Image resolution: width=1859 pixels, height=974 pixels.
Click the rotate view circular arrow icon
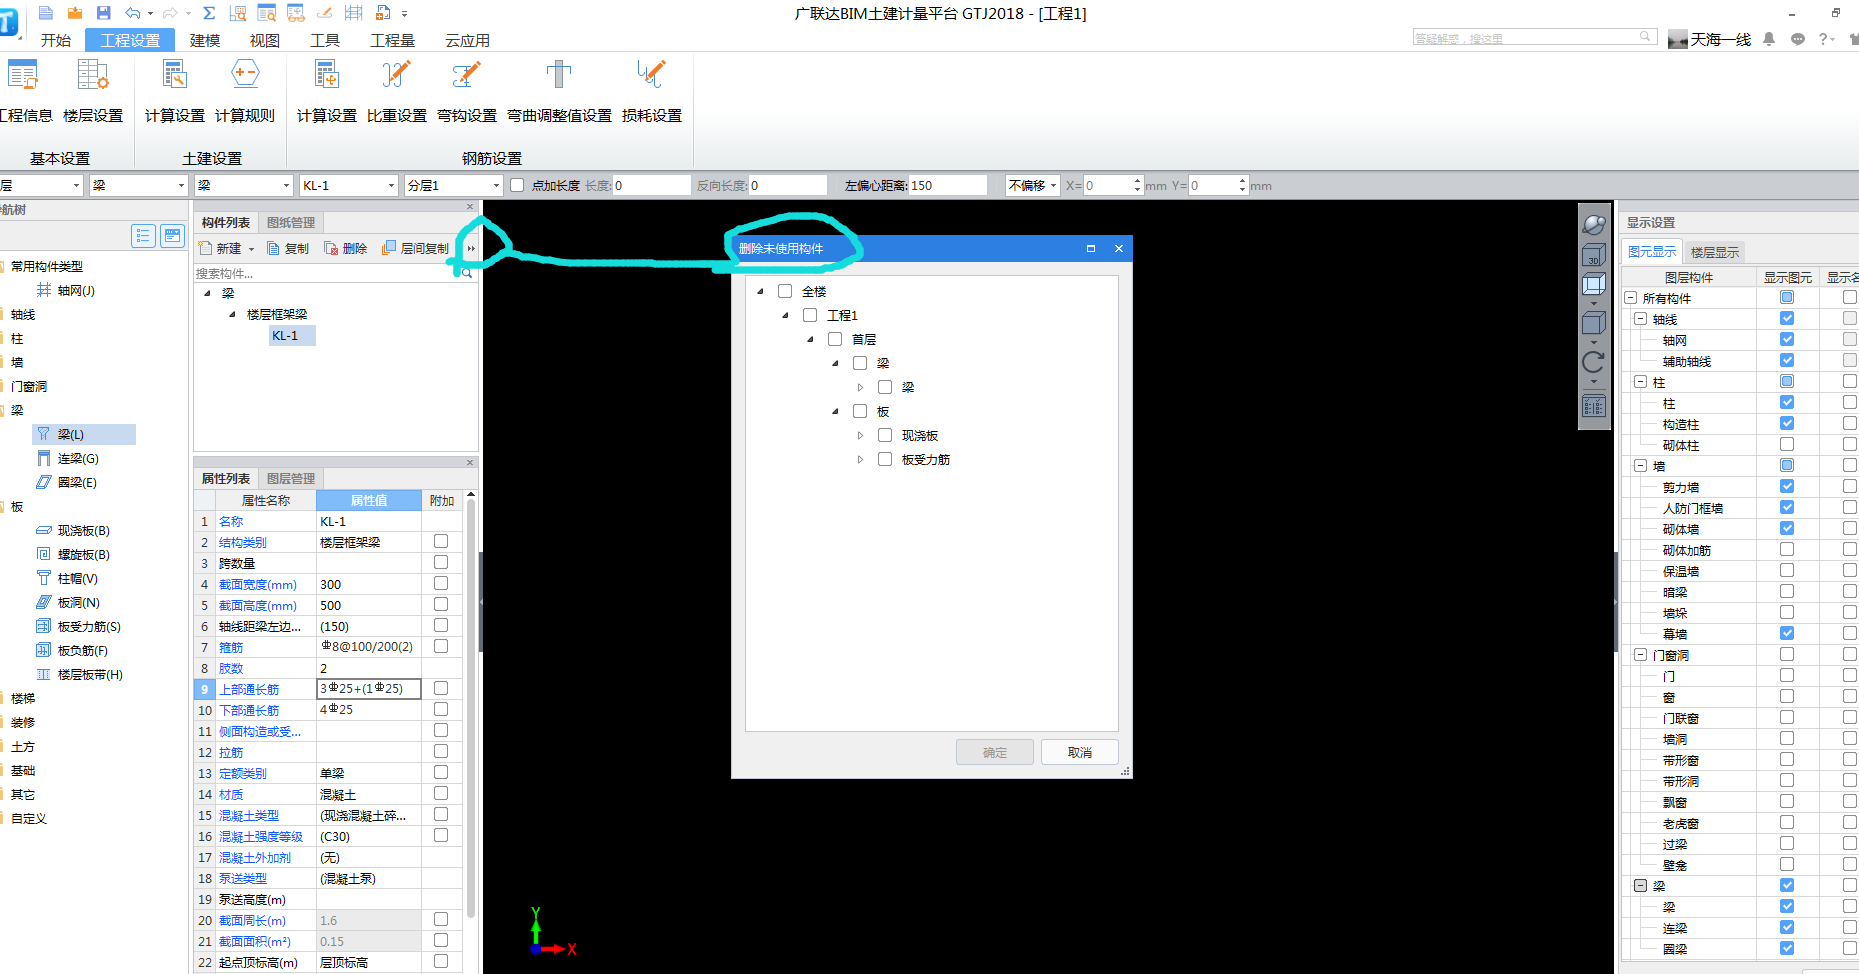point(1594,362)
